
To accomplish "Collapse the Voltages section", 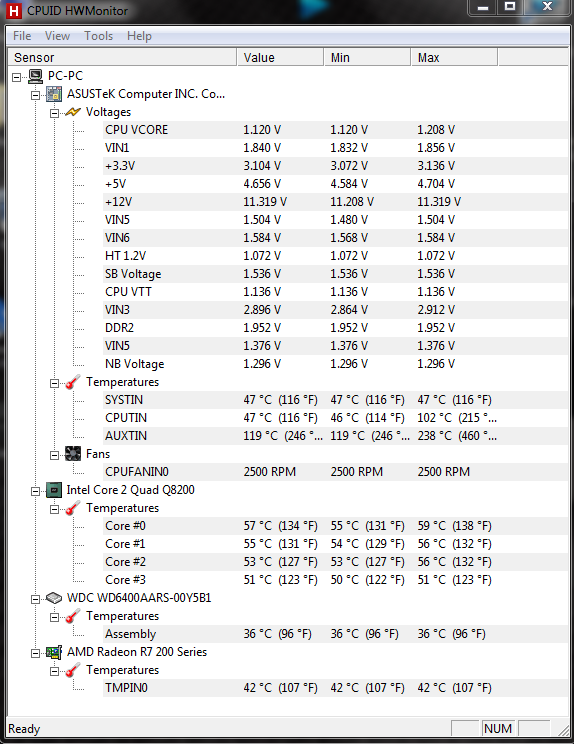I will [x=55, y=113].
